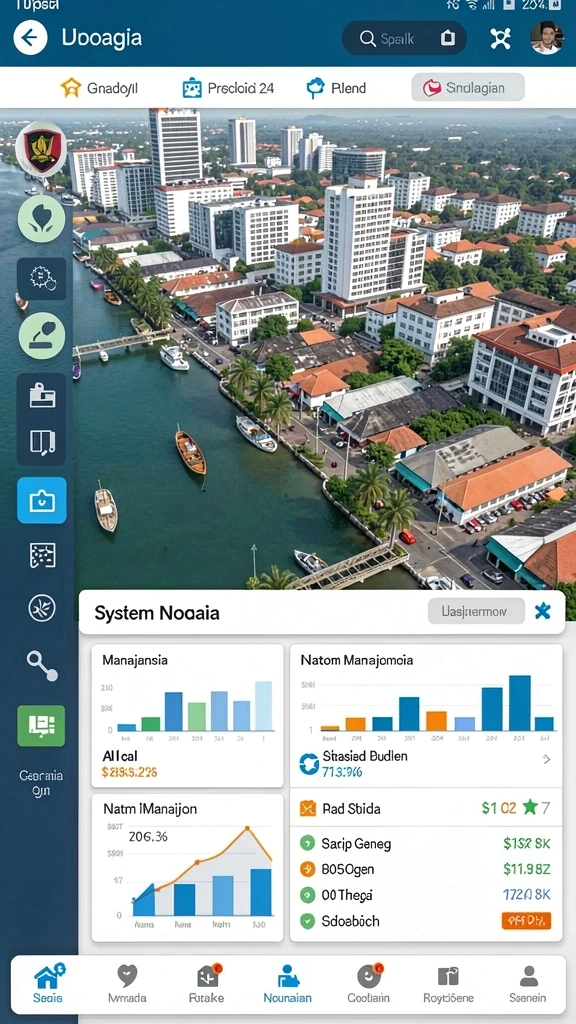Toggle the Sarip Geneg green indicator
576x1024 pixels.
pos(308,843)
